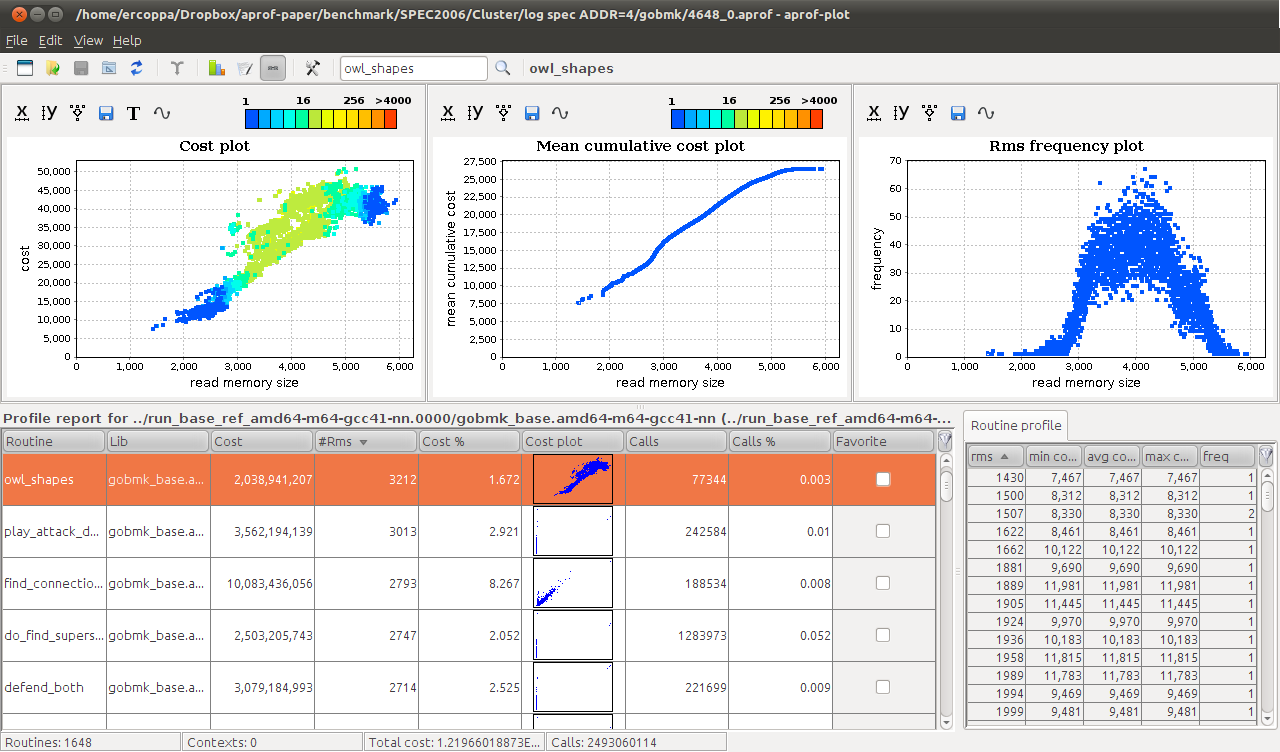Switch to the Routine profile tab

click(x=1015, y=425)
